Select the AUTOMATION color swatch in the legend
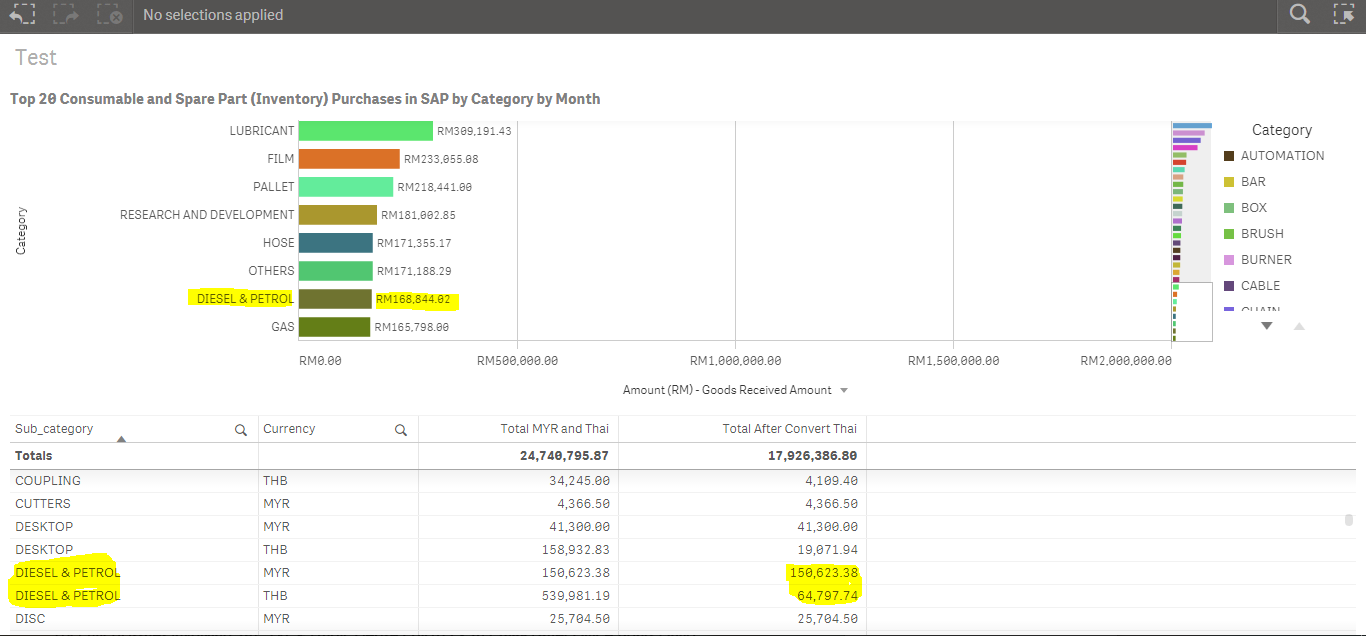 (x=1229, y=156)
